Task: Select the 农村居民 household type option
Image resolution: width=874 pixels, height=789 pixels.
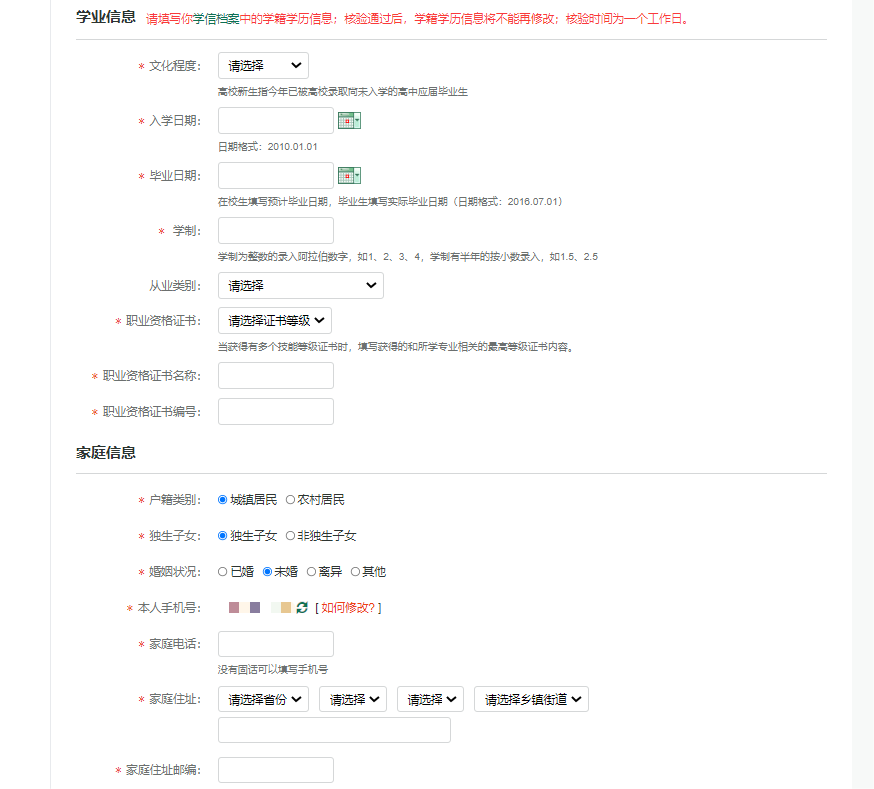Action: [291, 497]
